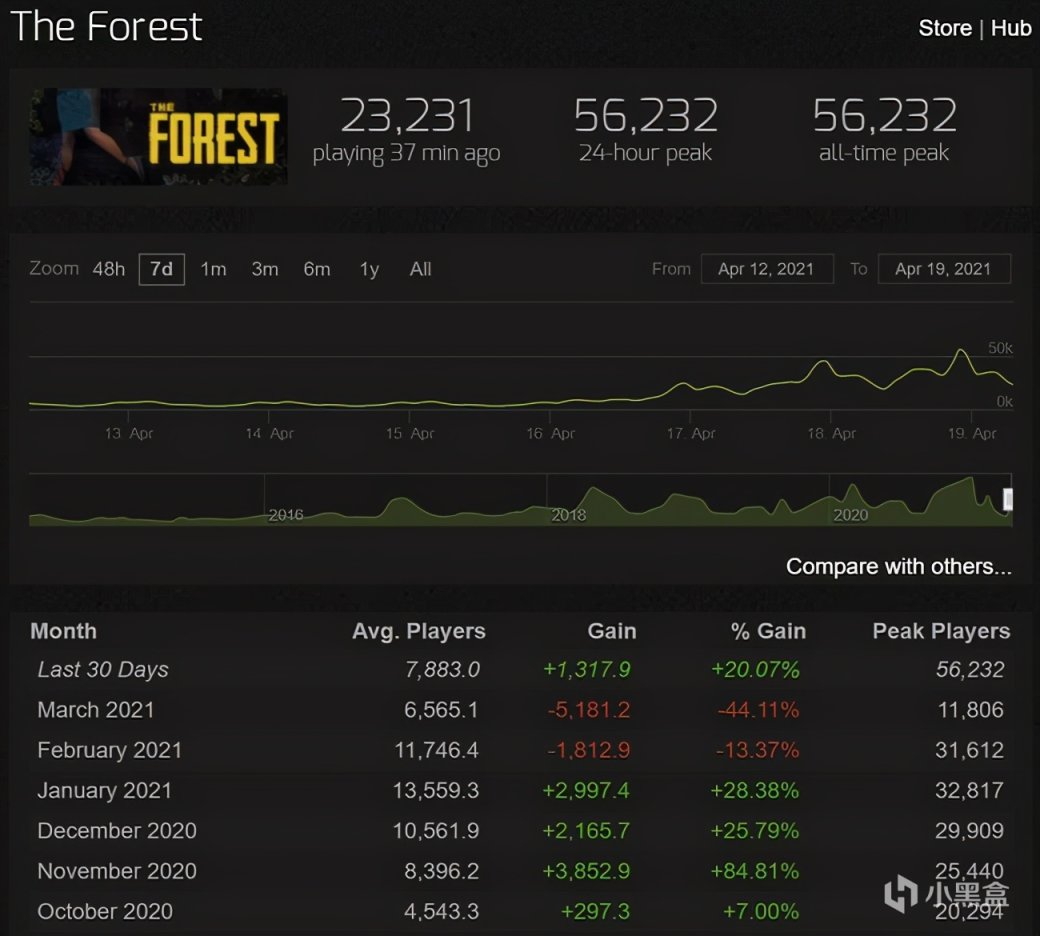The width and height of the screenshot is (1040, 936).
Task: Grab the navigator range handle at right edge
Action: 1008,500
